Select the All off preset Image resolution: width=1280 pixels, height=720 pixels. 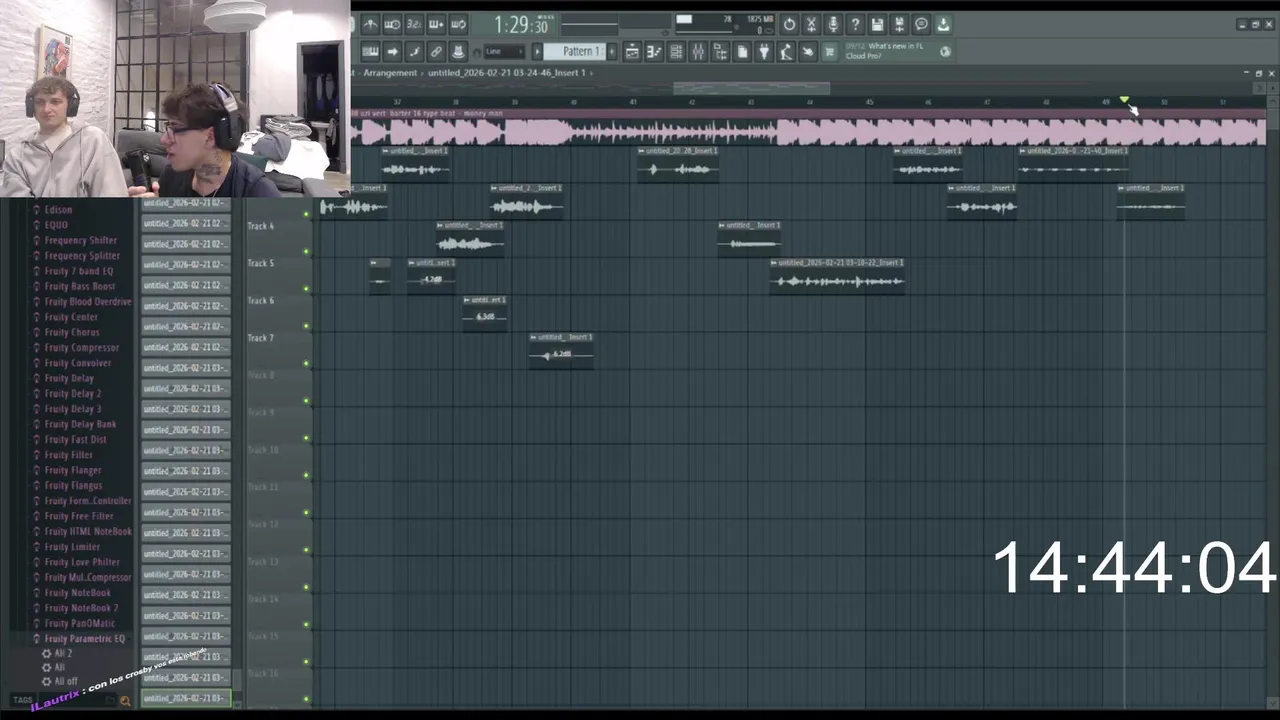(65, 681)
